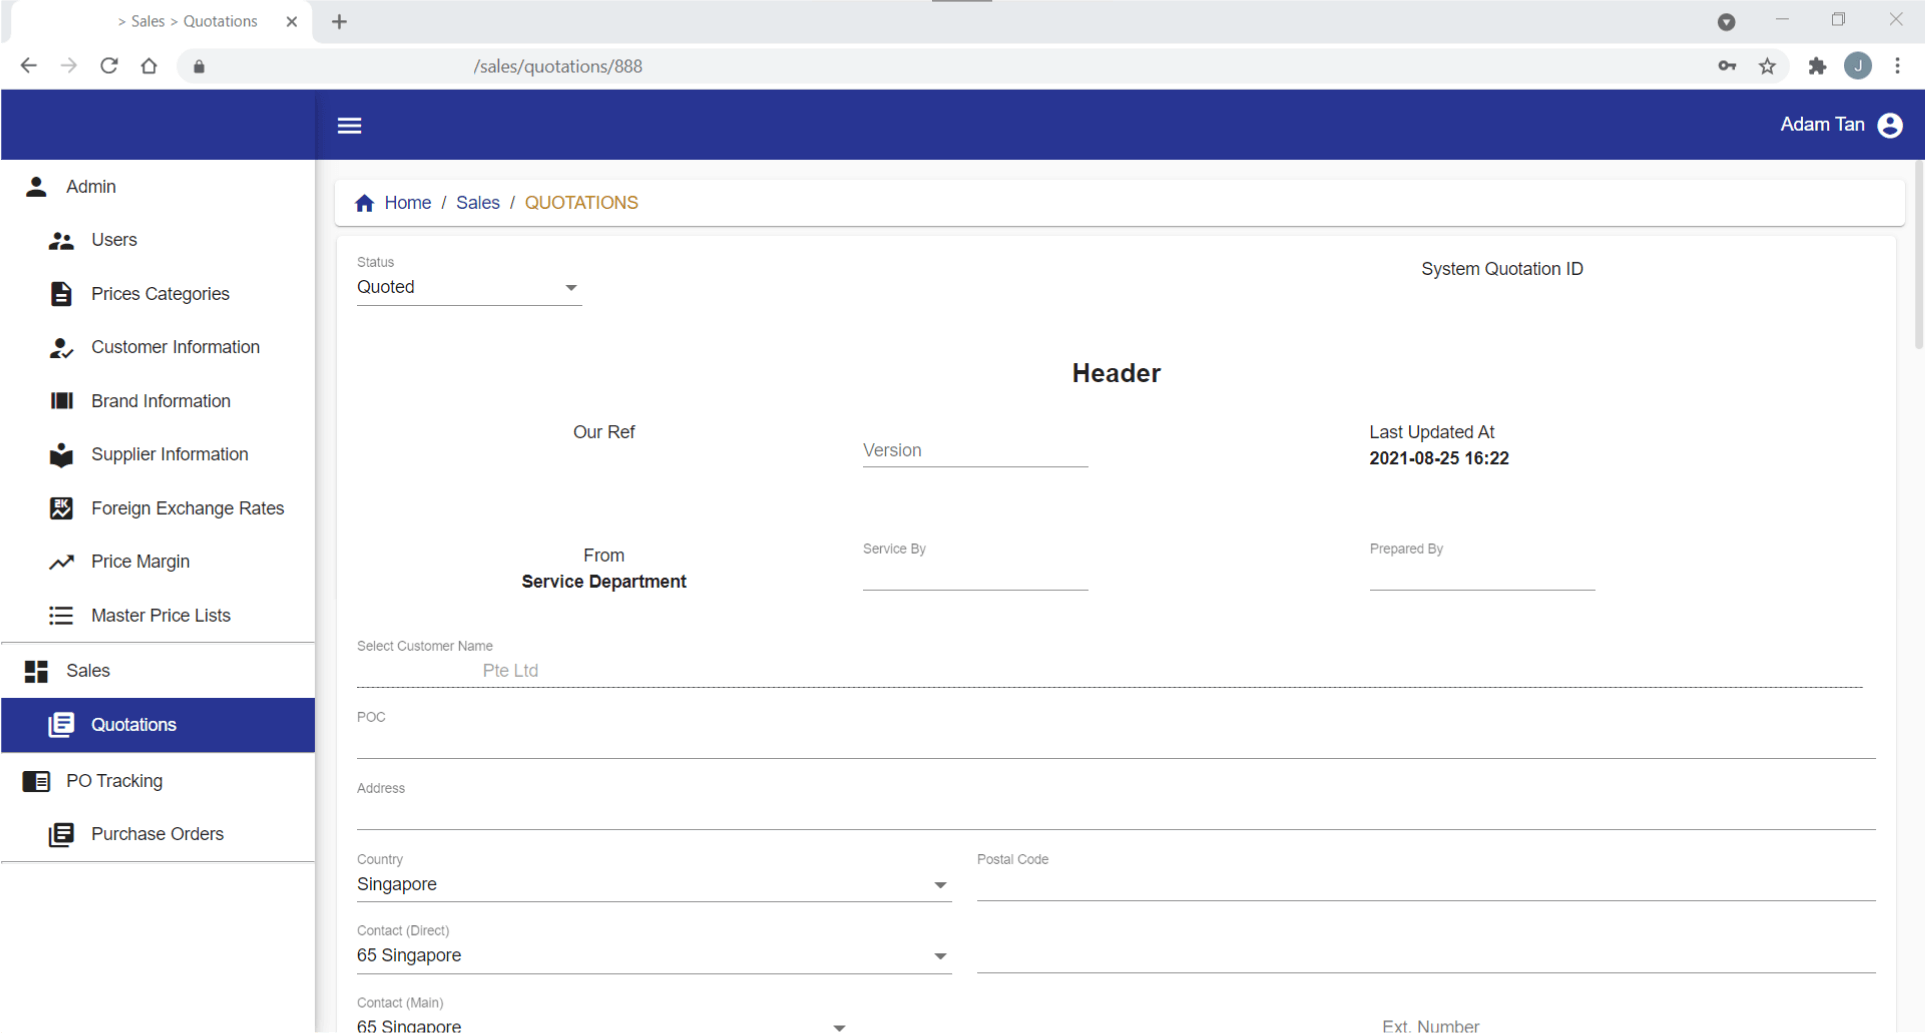Click the Adam Tan profile icon
Screen dimensions: 1925x1033
(x=1889, y=125)
